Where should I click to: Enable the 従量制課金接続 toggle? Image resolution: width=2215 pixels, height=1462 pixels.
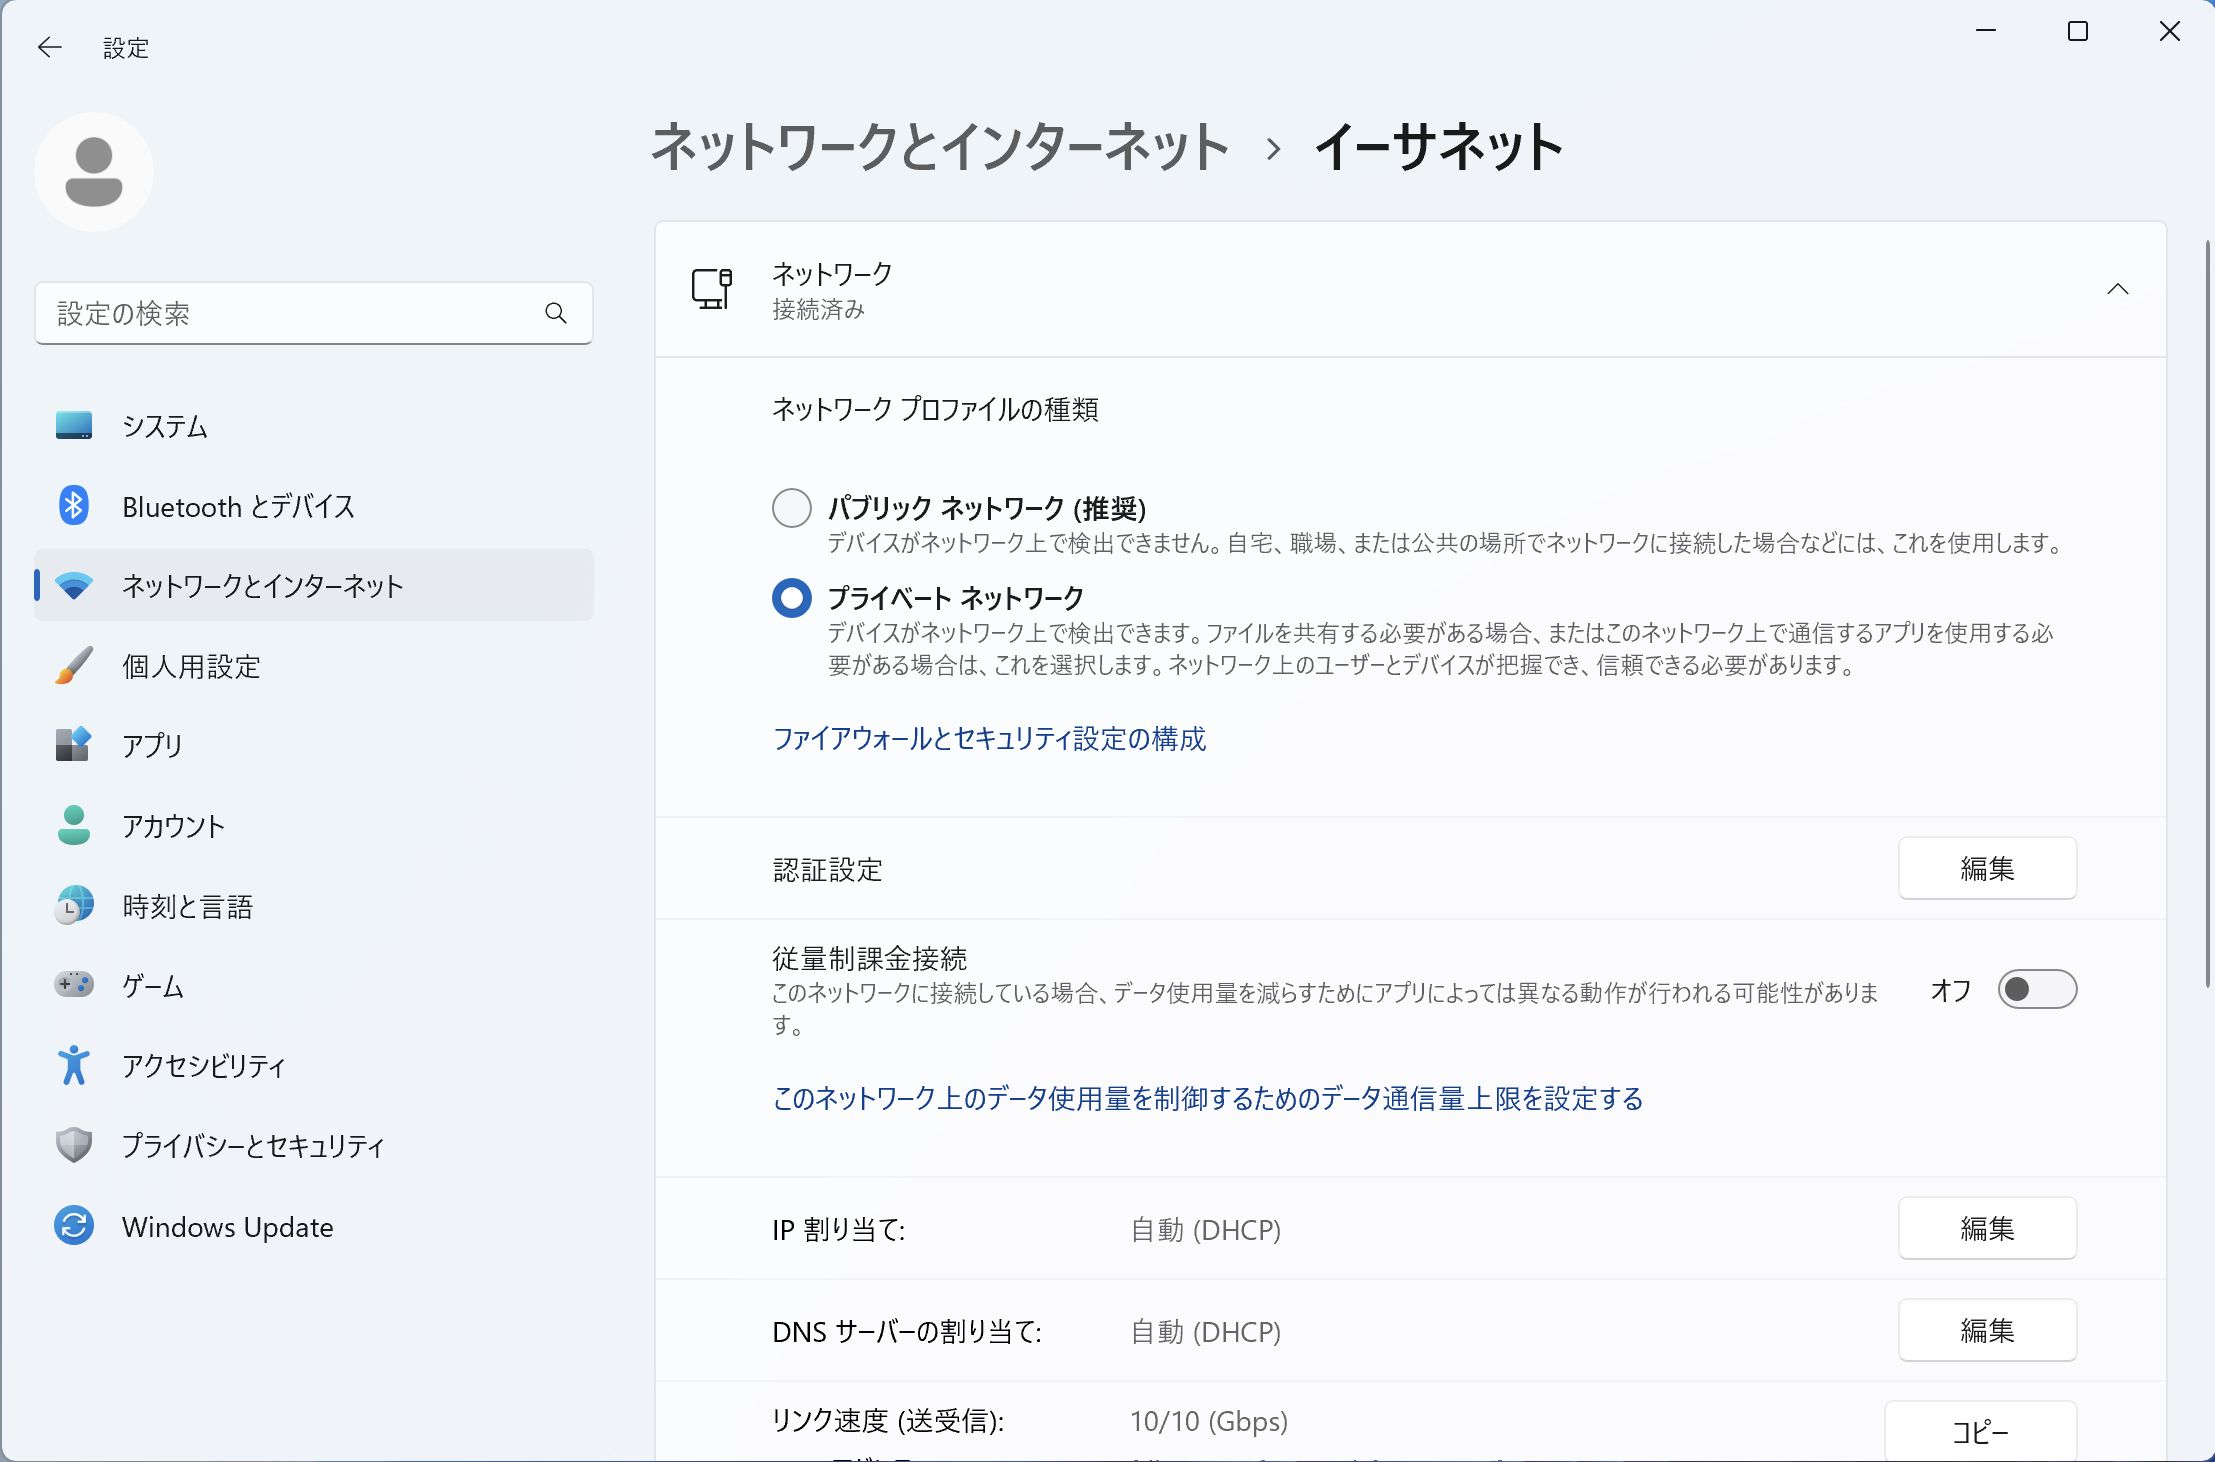(2038, 989)
